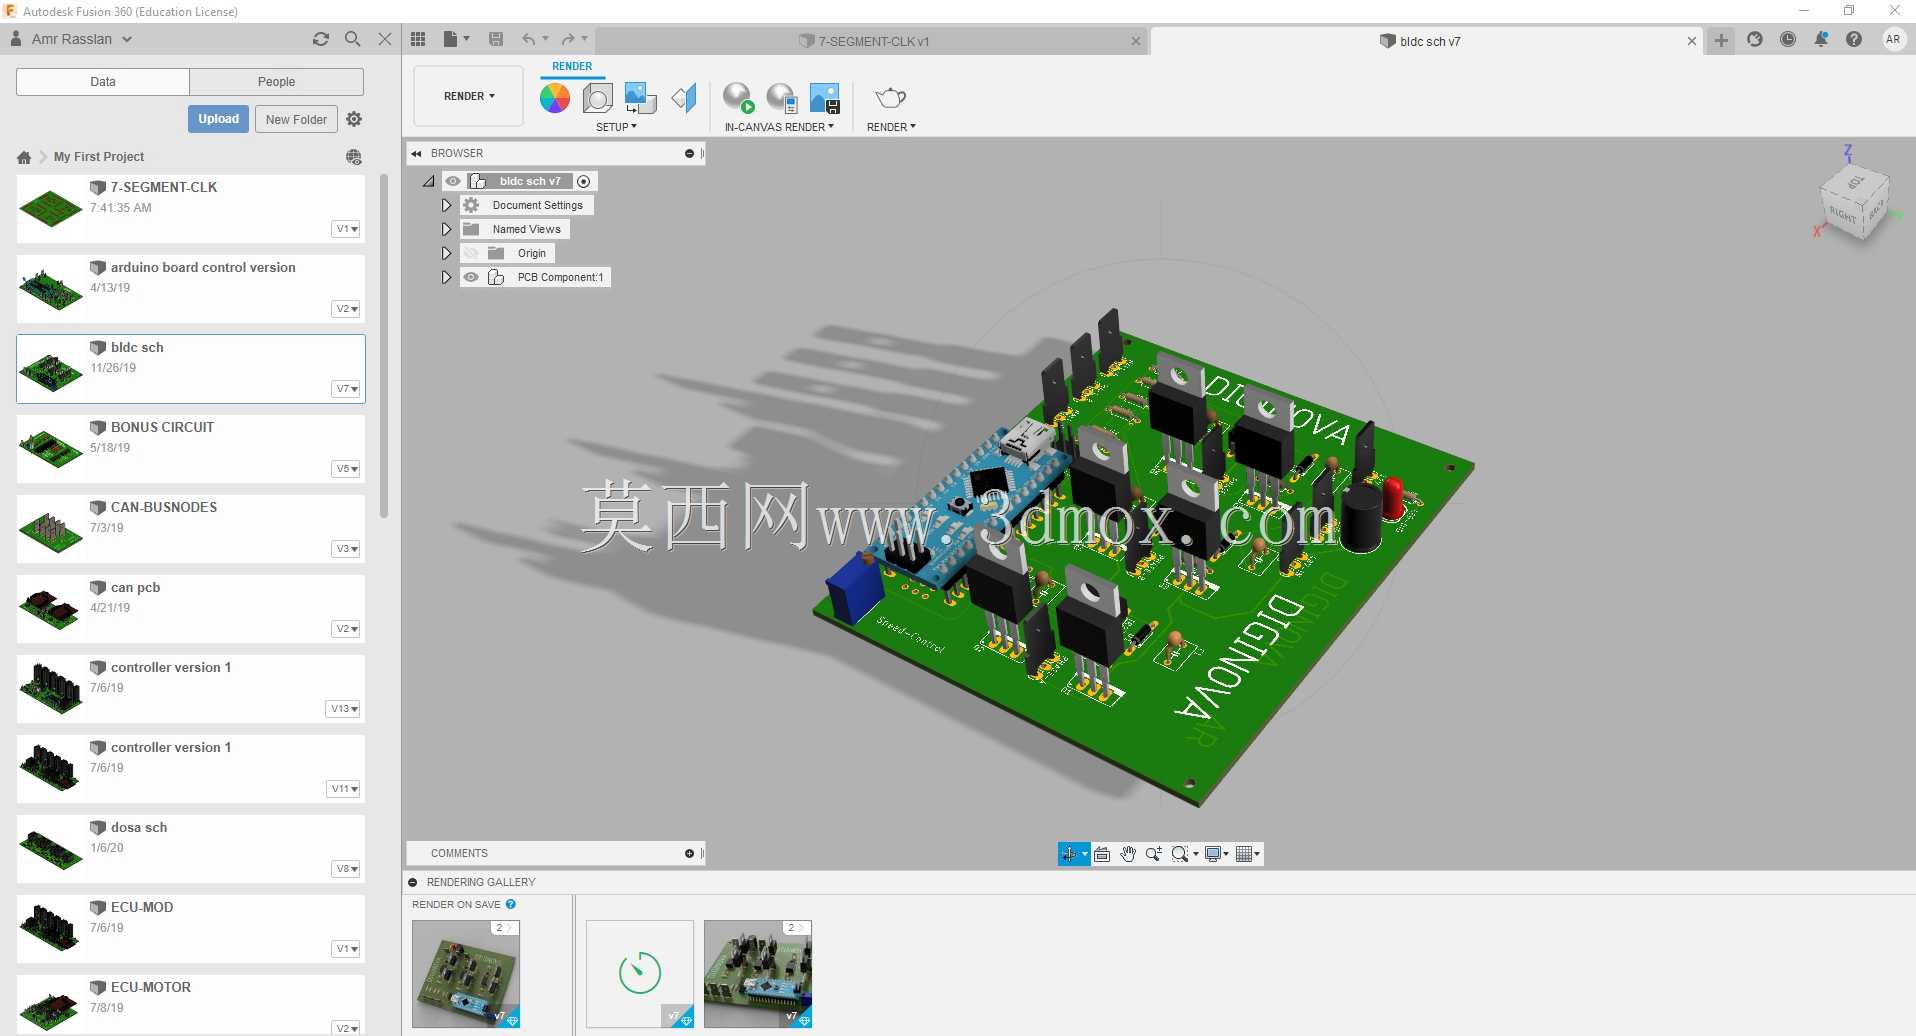This screenshot has height=1036, width=1916.
Task: Go to the projects home icon
Action: click(24, 157)
